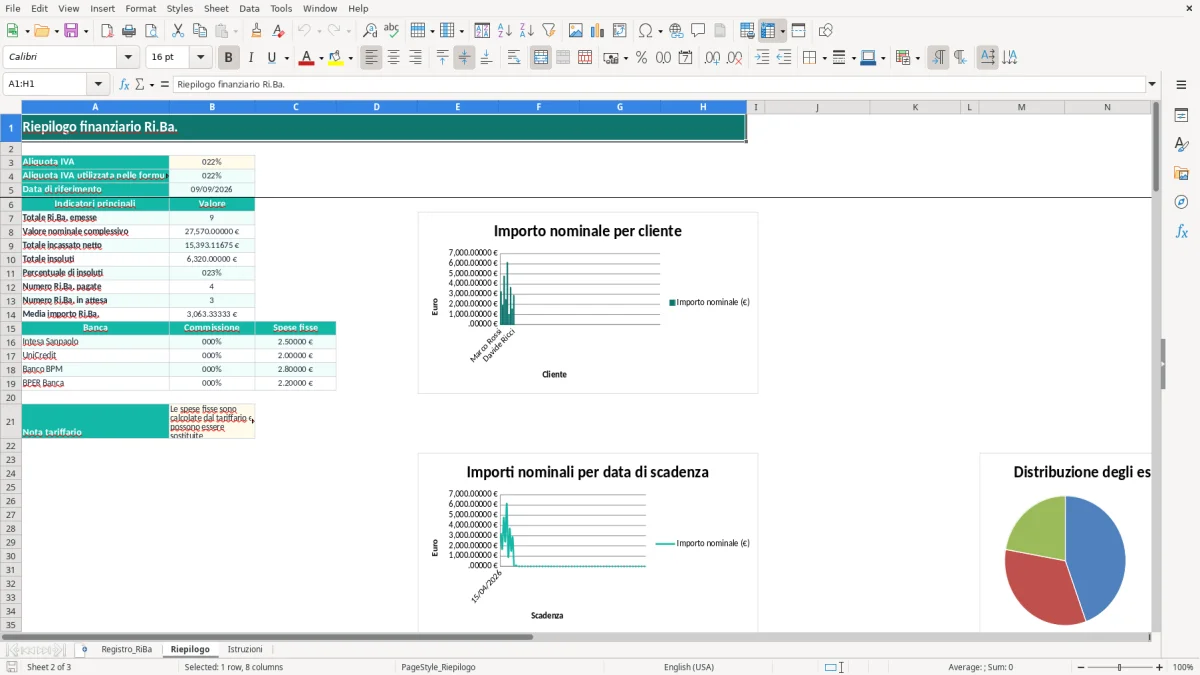Viewport: 1200px width, 675px height.
Task: Open the Font Size dropdown
Action: (x=201, y=58)
